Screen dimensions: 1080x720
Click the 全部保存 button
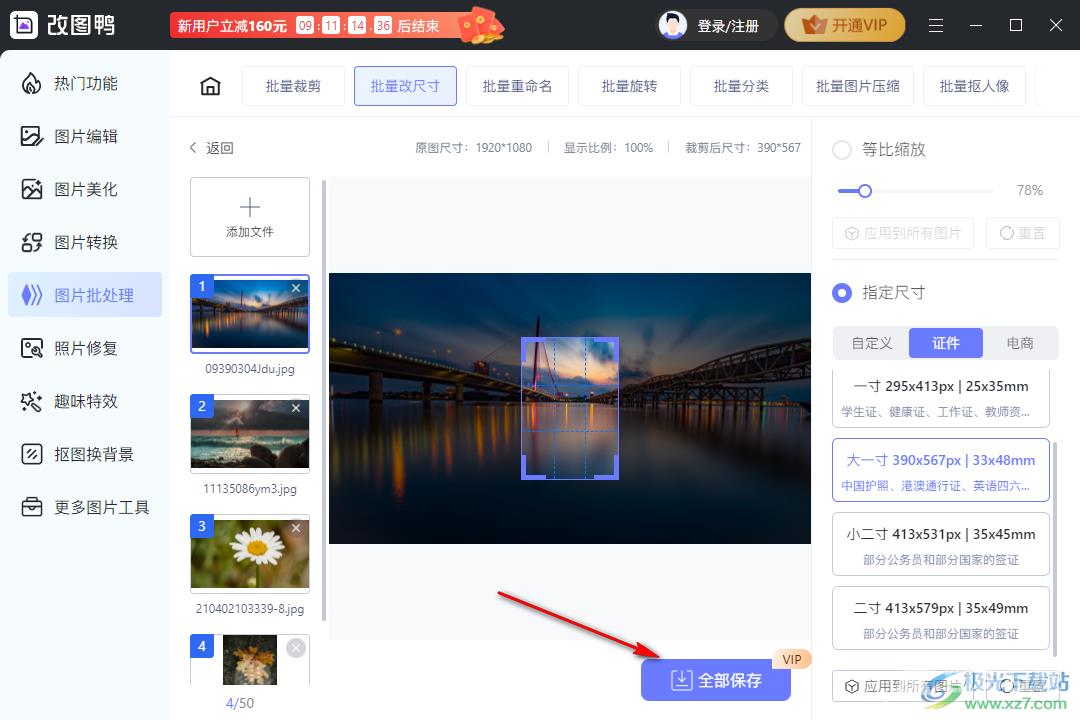click(716, 680)
